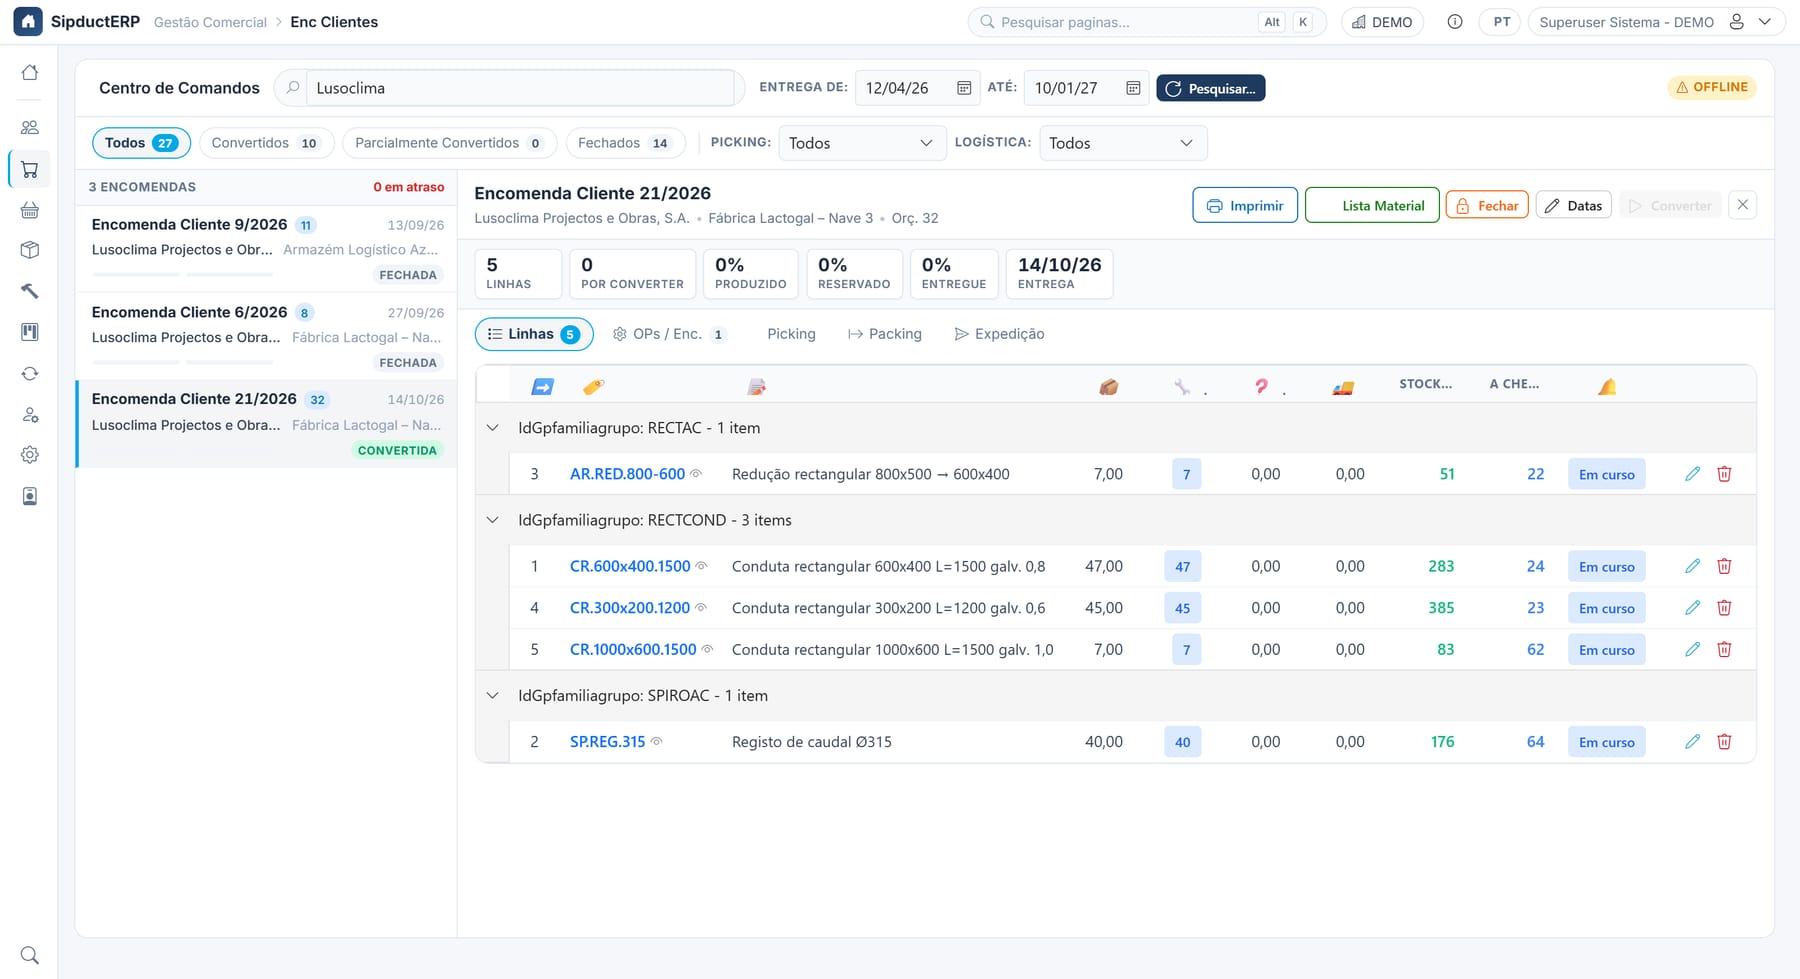Screen dimensions: 1800x979
Task: Click the Lista Material button
Action: pos(1372,206)
